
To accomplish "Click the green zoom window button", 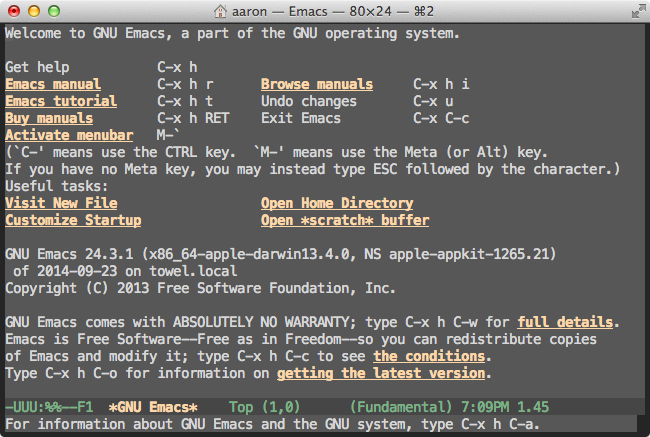I will pos(54,11).
